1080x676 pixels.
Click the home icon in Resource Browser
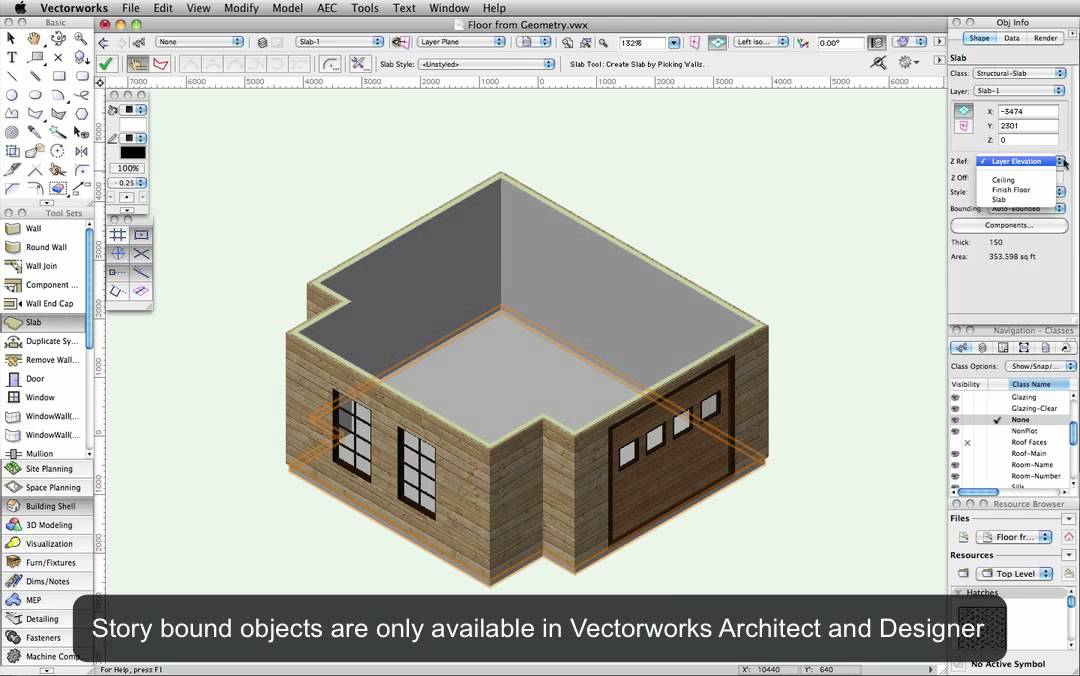point(1068,537)
